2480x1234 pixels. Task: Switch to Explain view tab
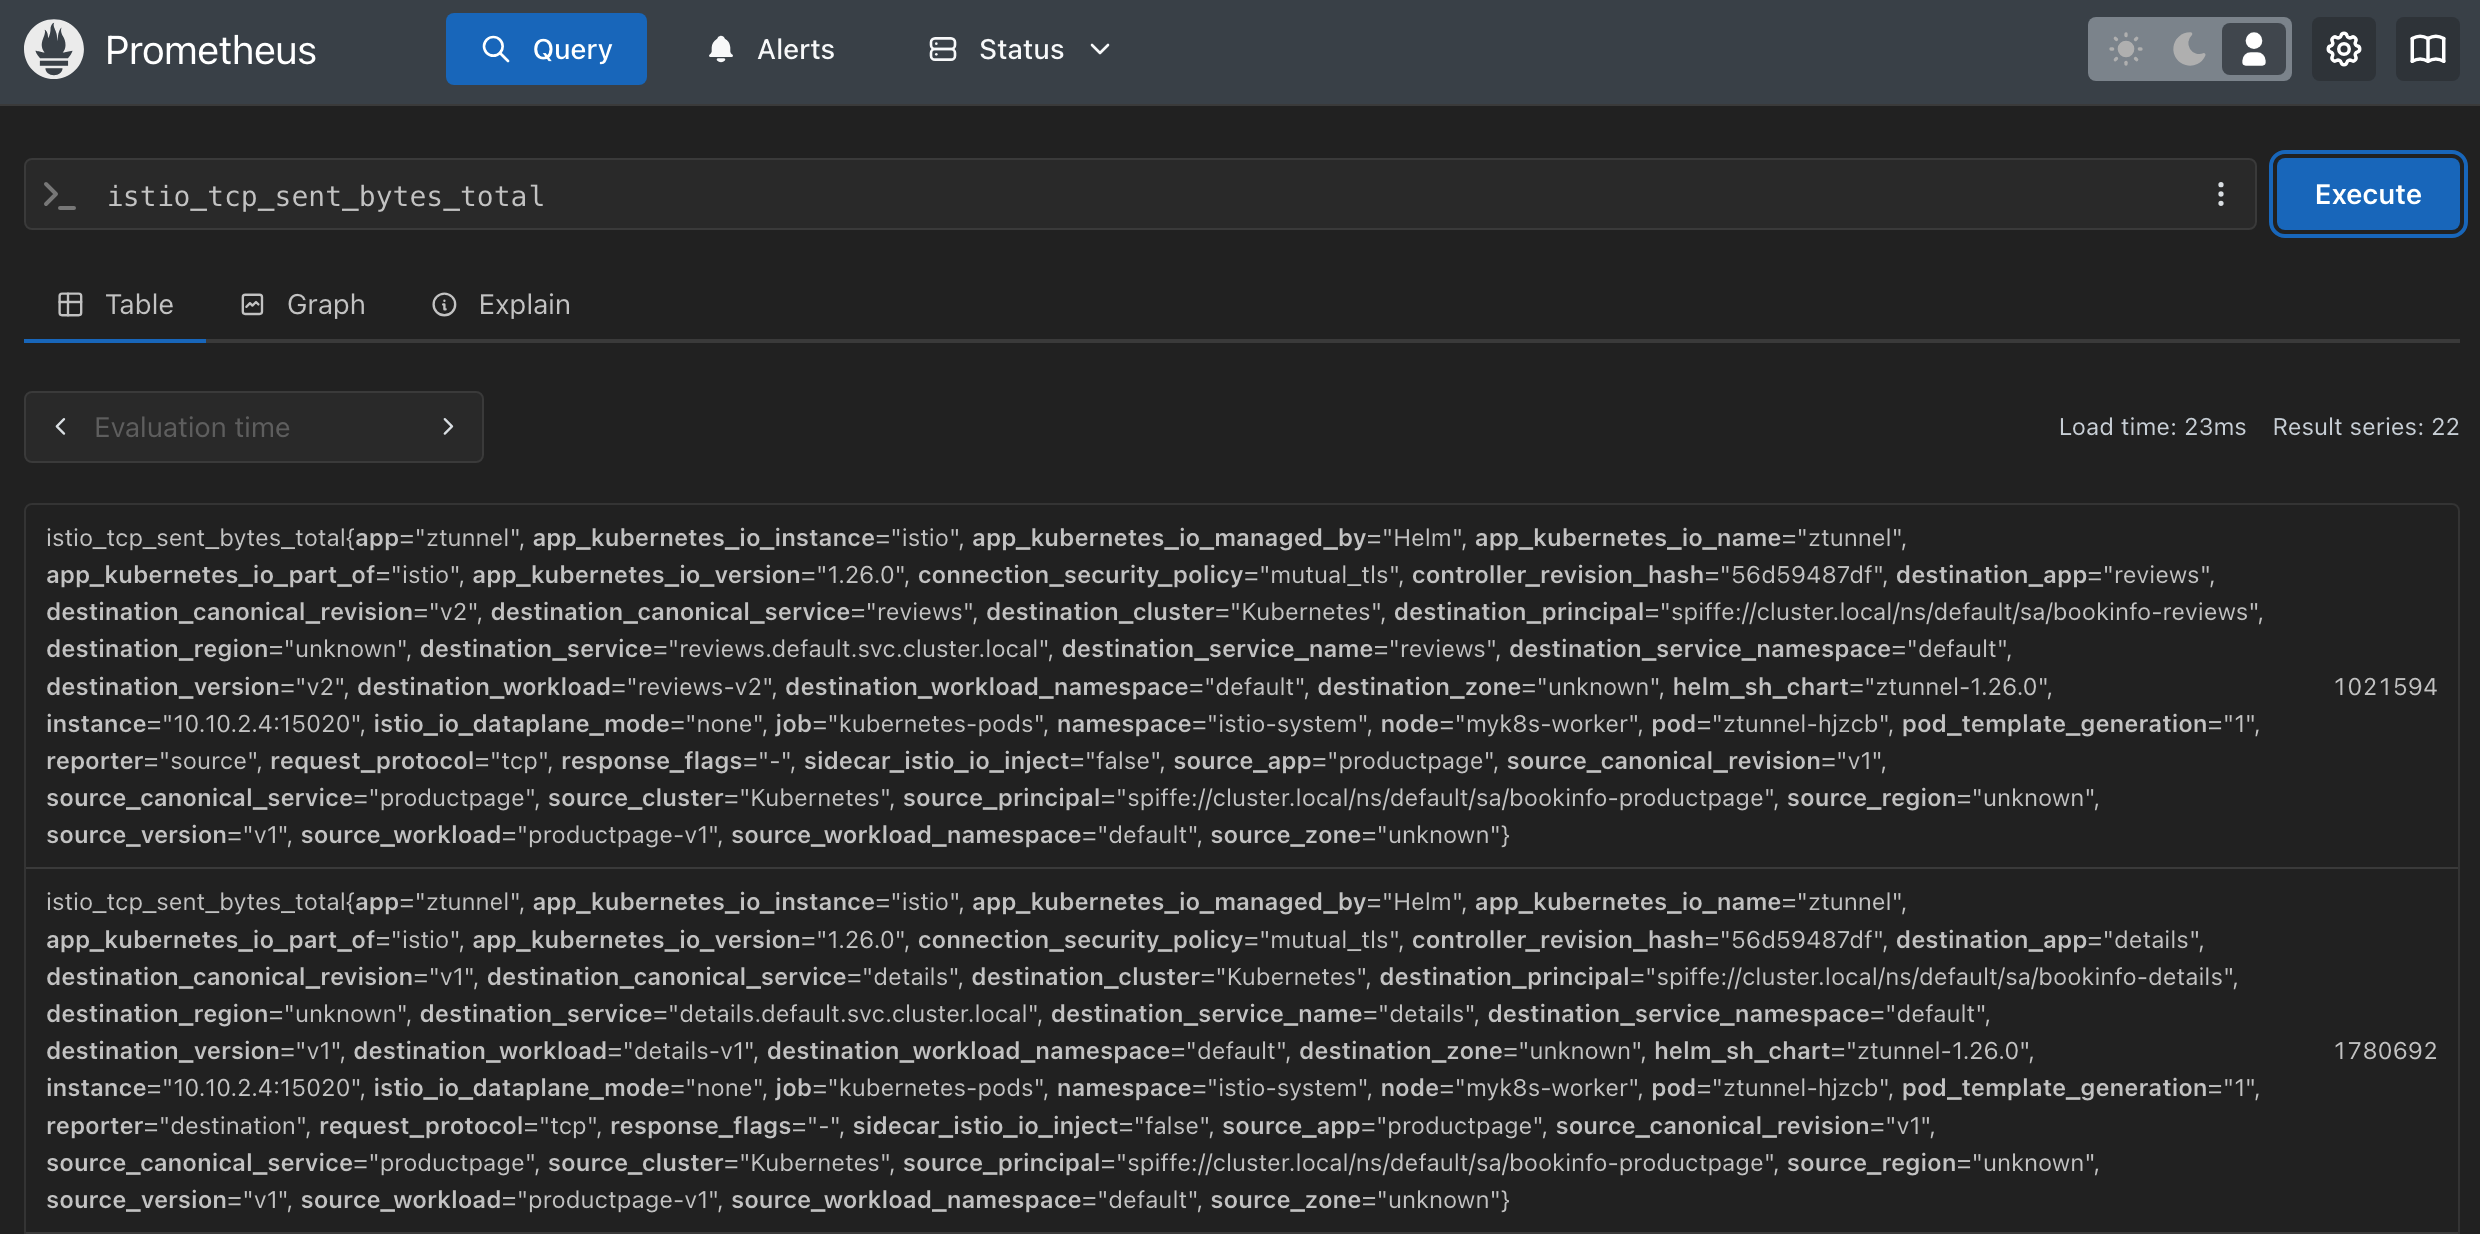tap(500, 305)
